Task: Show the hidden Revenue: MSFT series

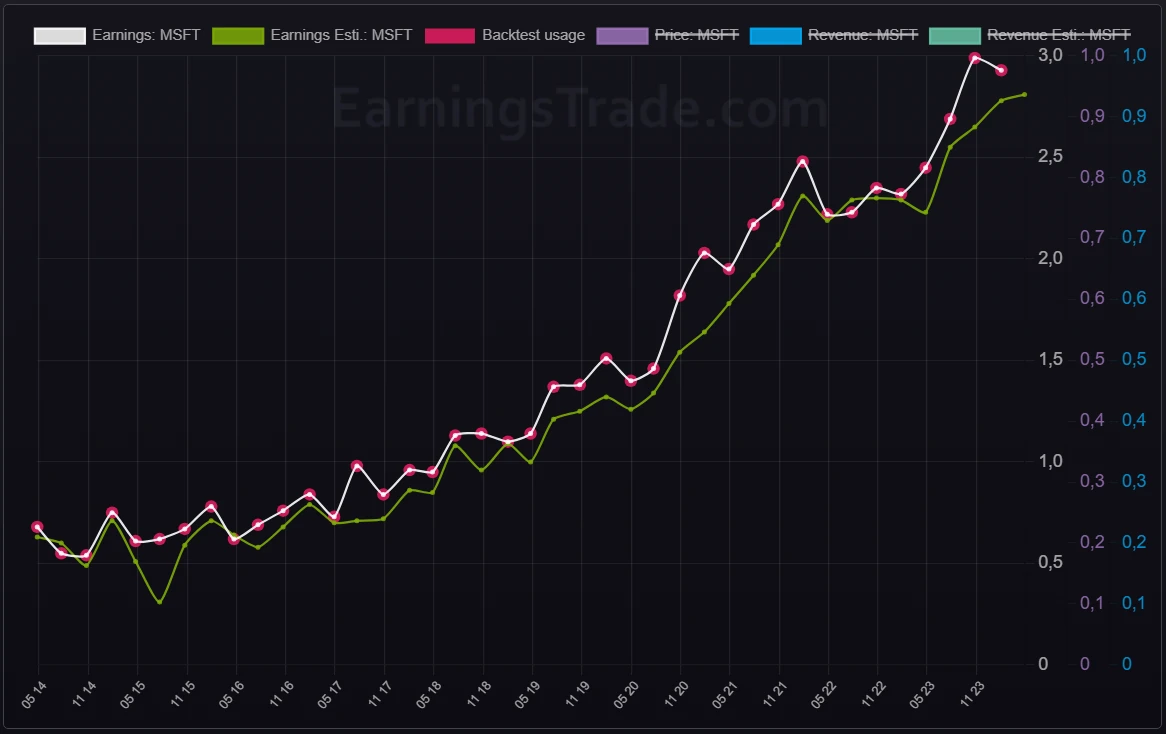Action: click(862, 35)
